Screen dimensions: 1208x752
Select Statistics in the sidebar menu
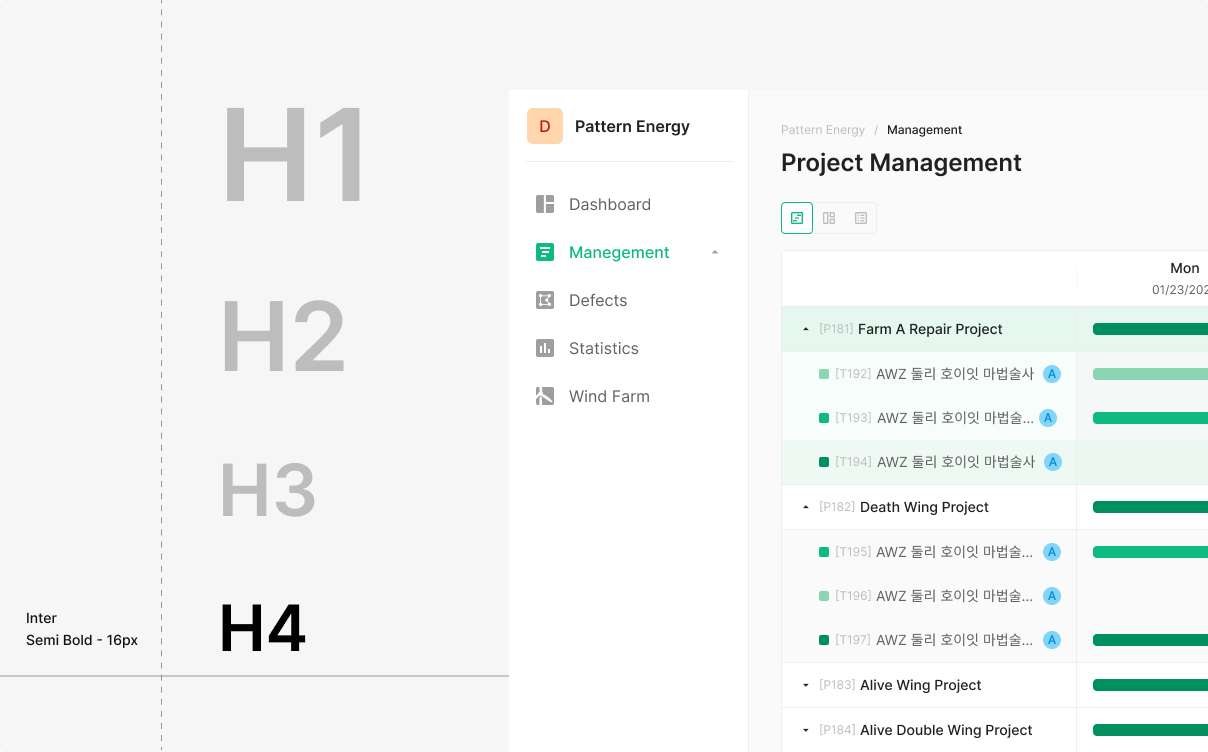point(603,348)
